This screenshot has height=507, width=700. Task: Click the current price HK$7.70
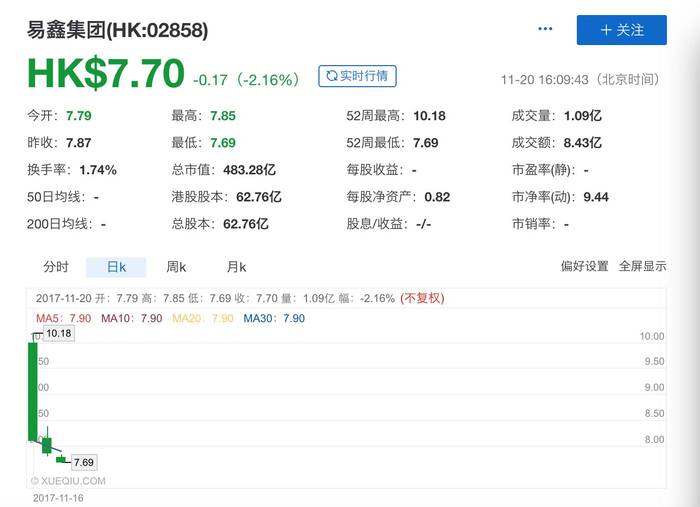pyautogui.click(x=106, y=73)
